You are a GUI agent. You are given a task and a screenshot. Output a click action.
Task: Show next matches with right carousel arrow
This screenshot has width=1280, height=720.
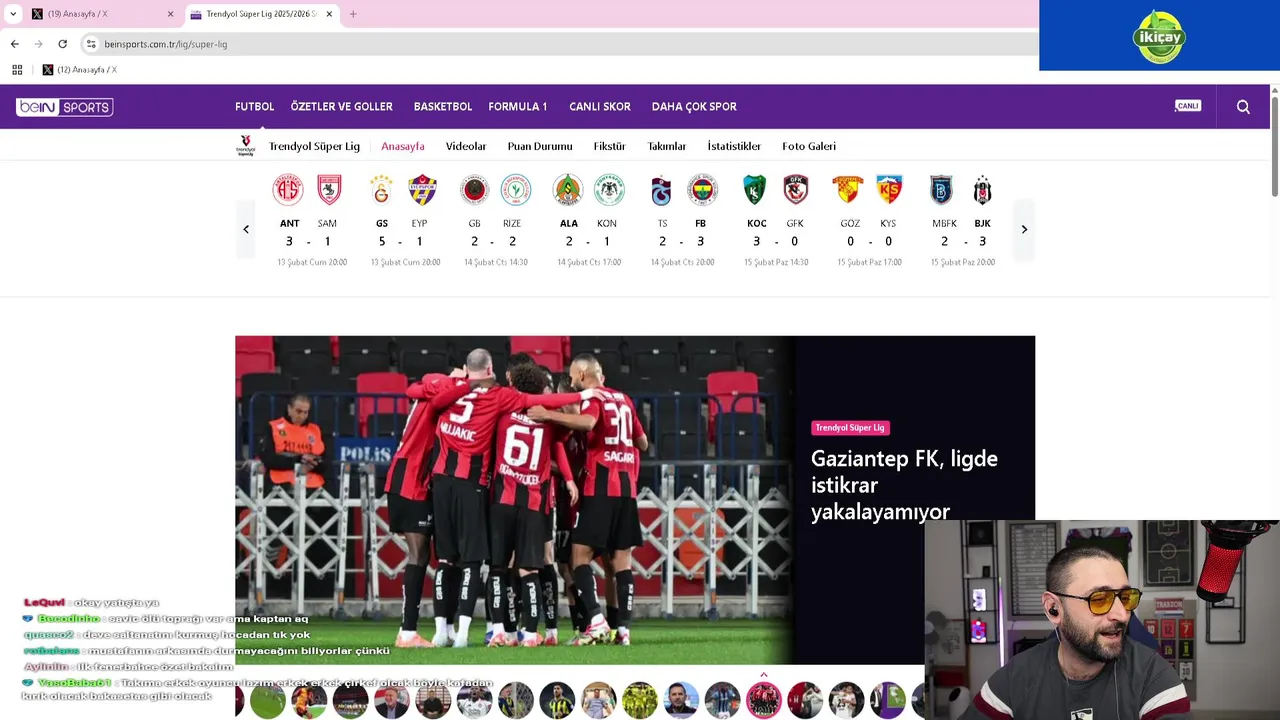click(x=1024, y=229)
